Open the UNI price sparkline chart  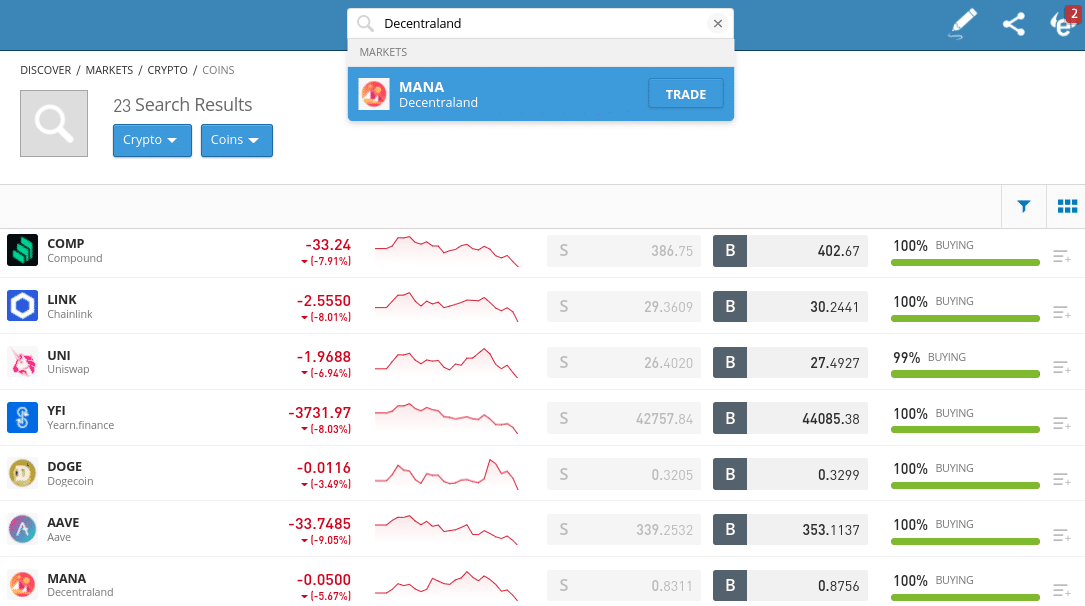click(x=446, y=362)
